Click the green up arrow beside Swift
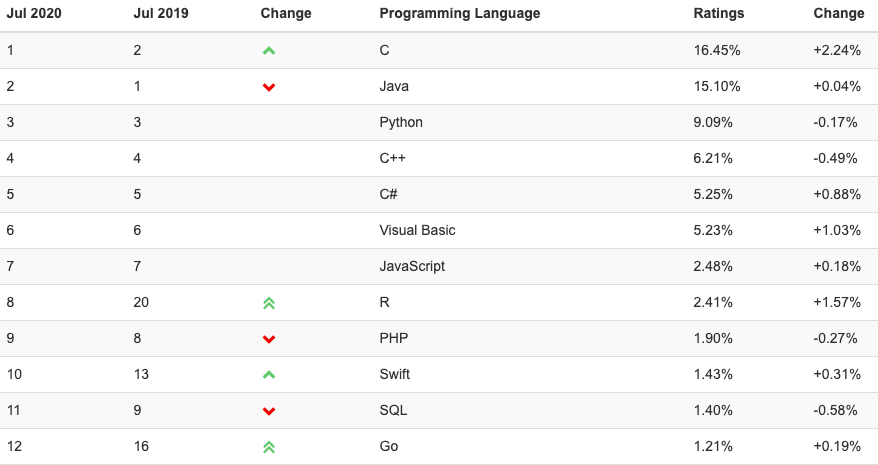The width and height of the screenshot is (878, 465). [269, 375]
